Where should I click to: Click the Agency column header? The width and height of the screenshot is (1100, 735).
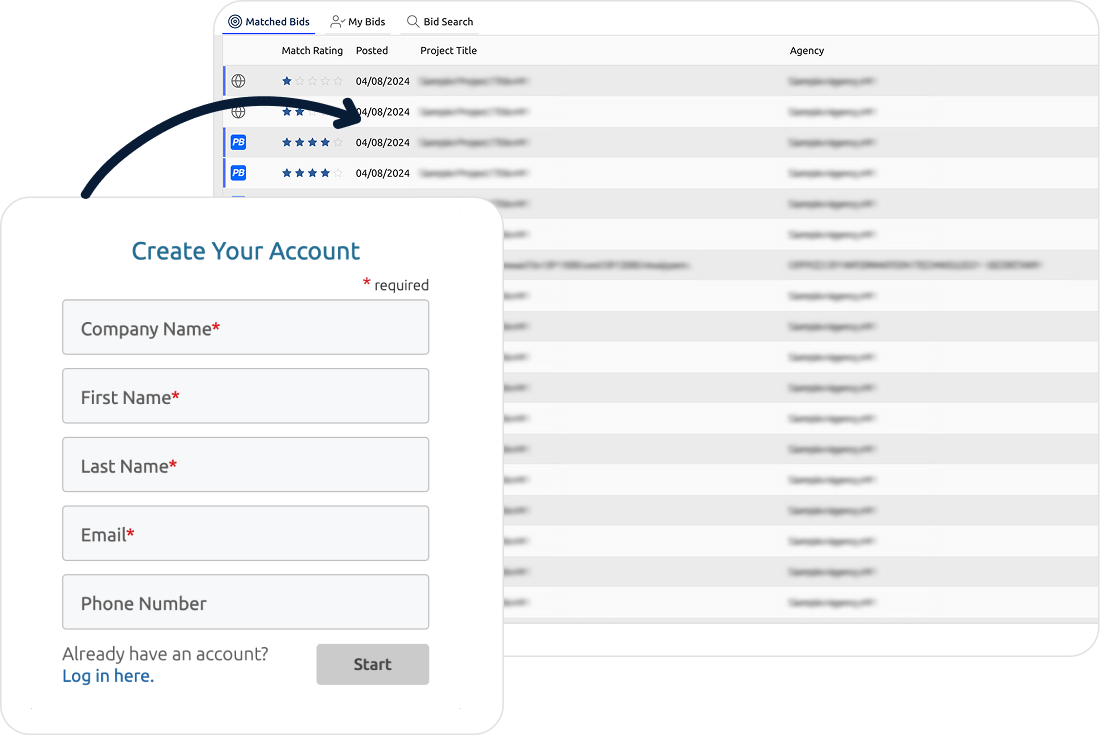[x=807, y=50]
